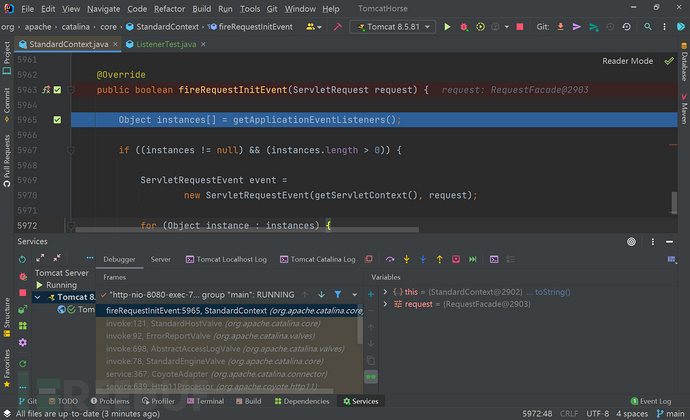This screenshot has width=690, height=420.
Task: Expand the 'request' variable node
Action: [x=371, y=302]
